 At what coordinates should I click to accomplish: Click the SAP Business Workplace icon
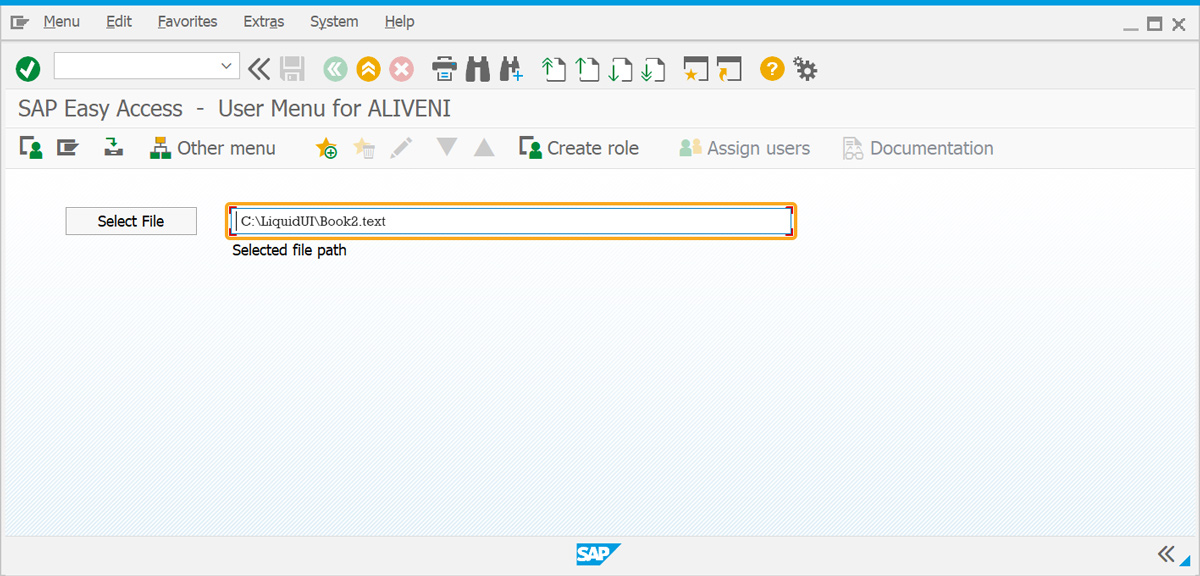click(x=114, y=148)
